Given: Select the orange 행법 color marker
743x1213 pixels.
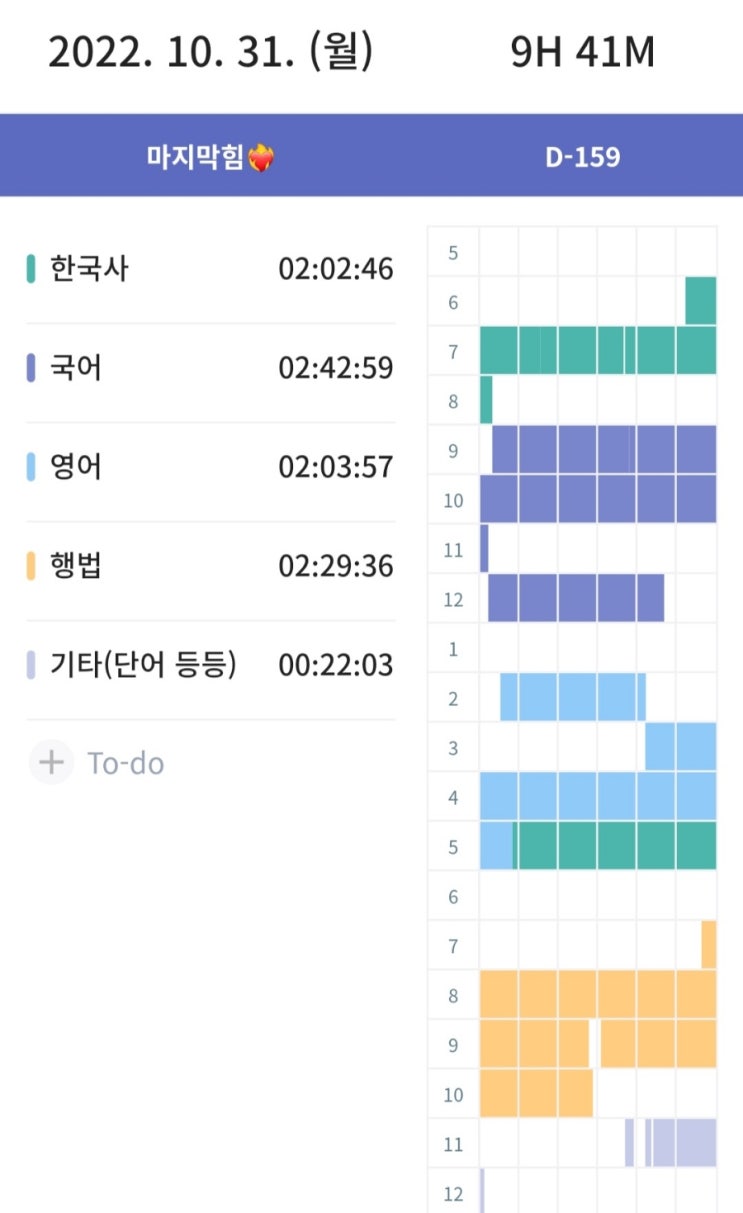Looking at the screenshot, I should click(x=31, y=566).
